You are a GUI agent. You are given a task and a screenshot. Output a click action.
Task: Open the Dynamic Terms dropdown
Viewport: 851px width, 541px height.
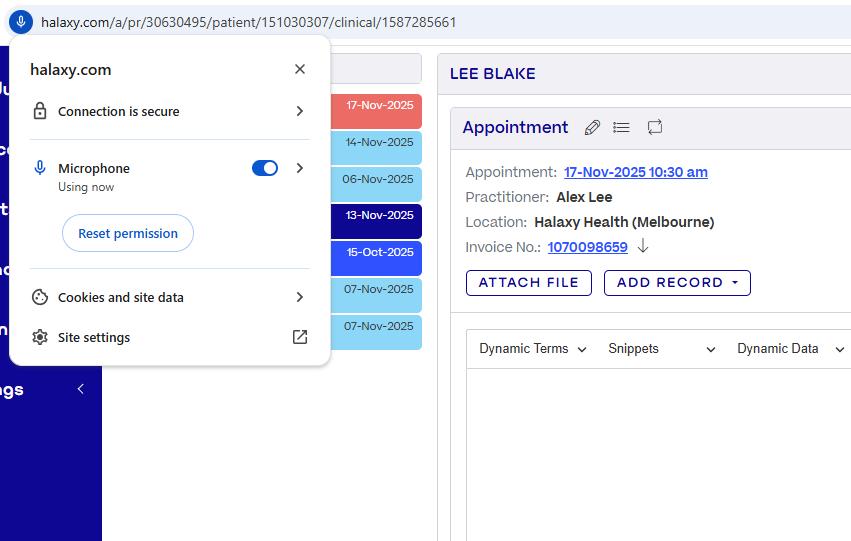[532, 349]
